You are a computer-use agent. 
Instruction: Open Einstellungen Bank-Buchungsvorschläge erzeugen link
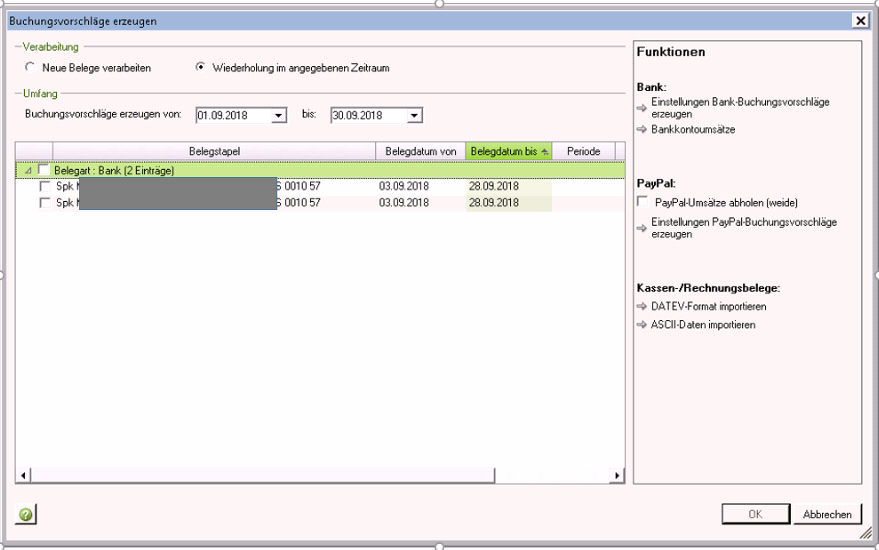(740, 108)
